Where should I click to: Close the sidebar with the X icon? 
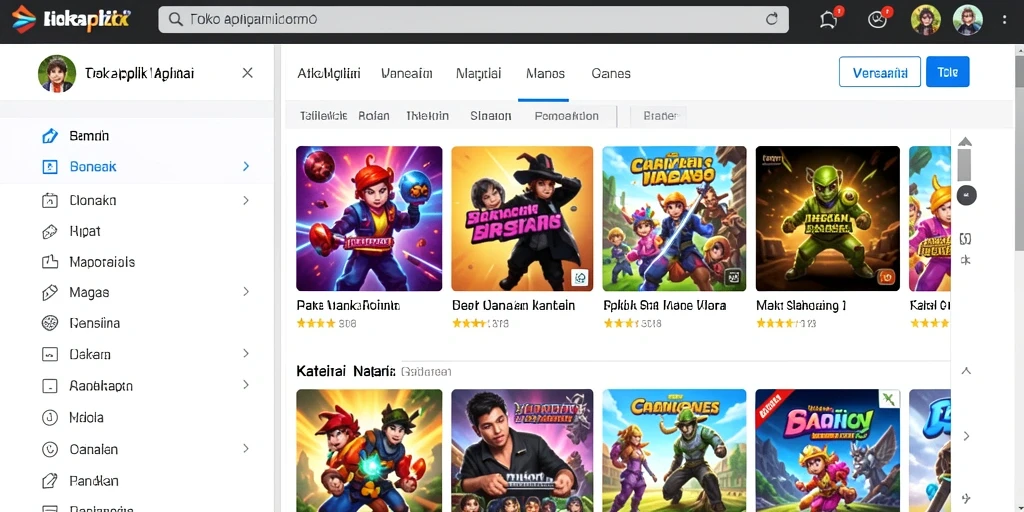click(248, 73)
